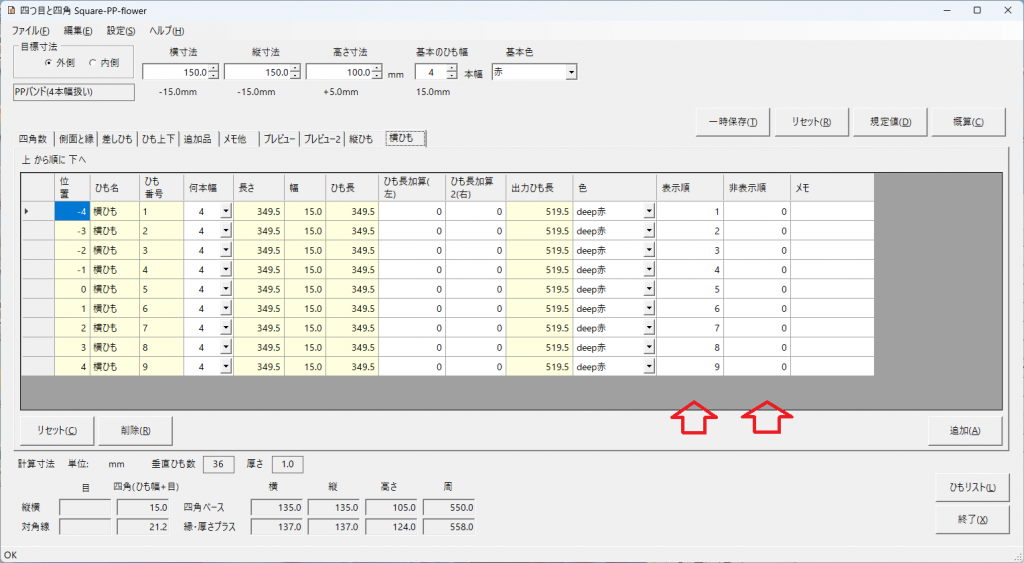
Task: Increase 横寸法 with the up arrow
Action: point(213,68)
